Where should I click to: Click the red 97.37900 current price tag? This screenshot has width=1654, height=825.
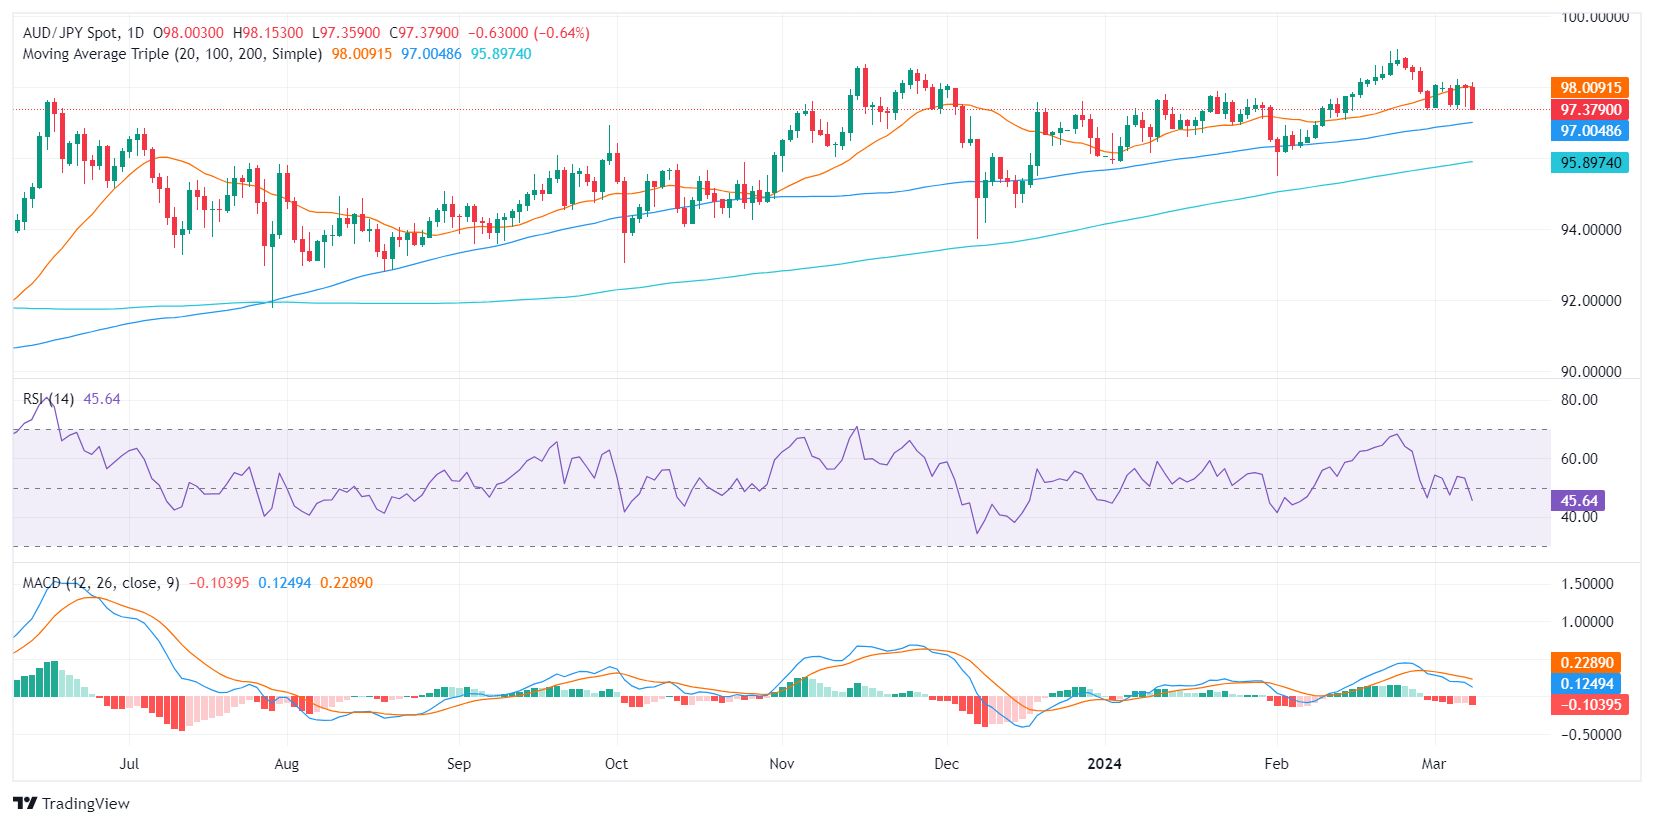click(x=1589, y=109)
